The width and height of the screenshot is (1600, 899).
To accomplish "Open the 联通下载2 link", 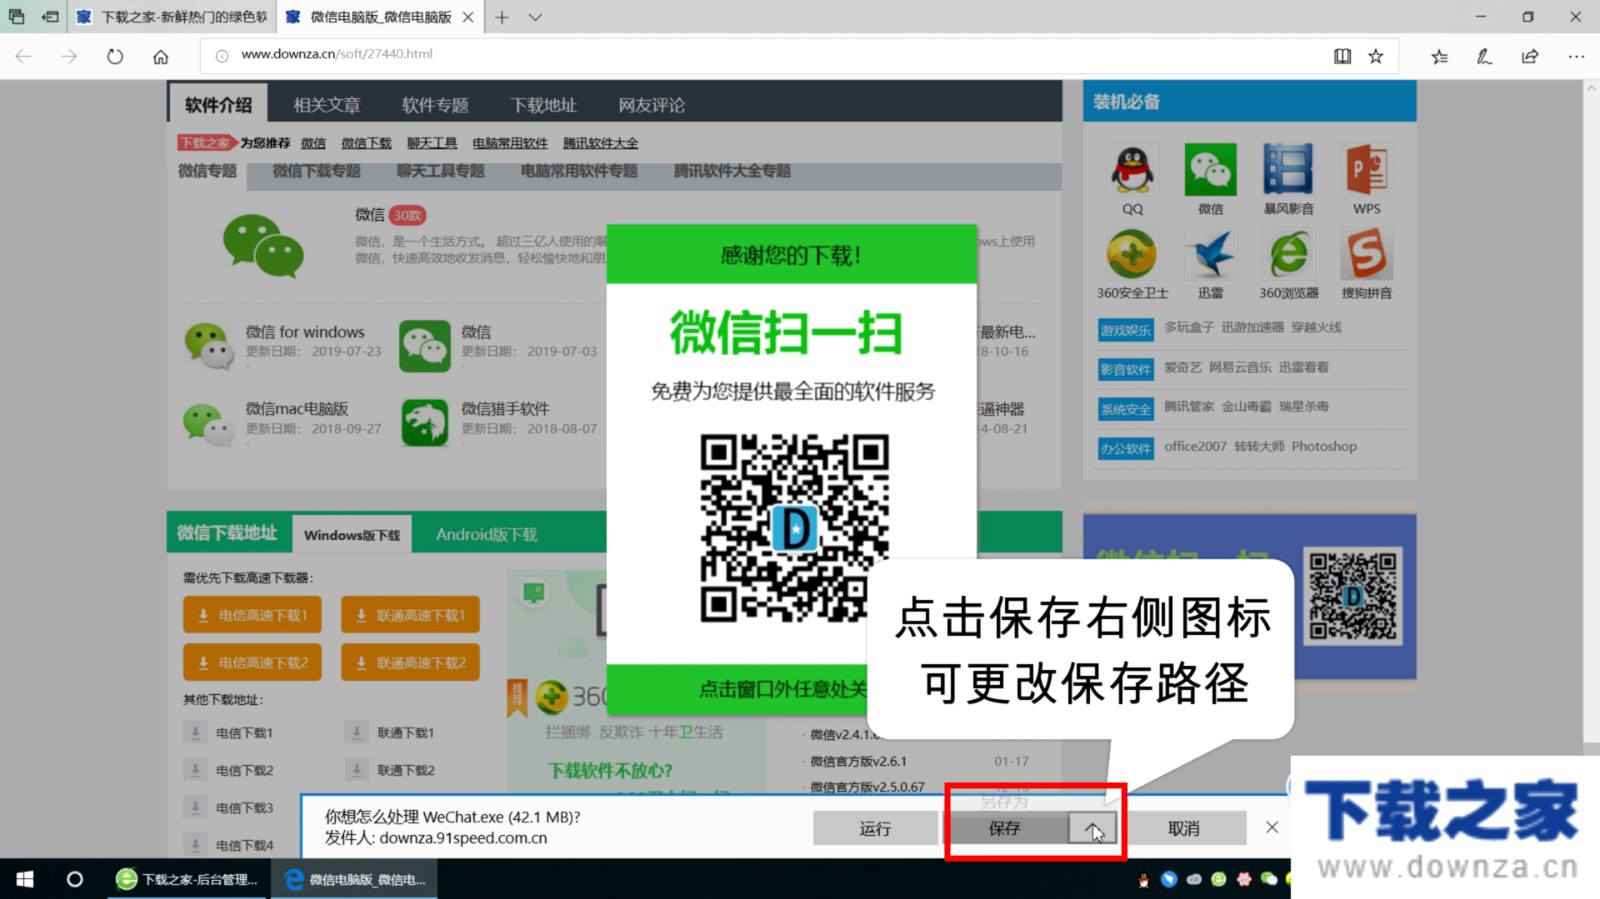I will pos(405,770).
